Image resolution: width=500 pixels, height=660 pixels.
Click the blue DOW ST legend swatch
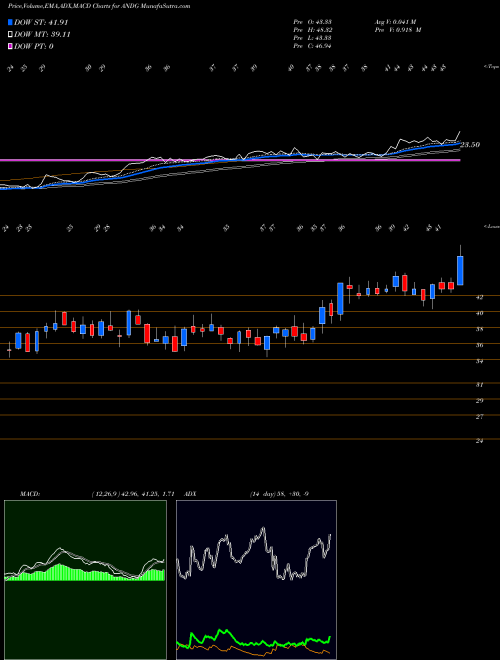pos(10,22)
